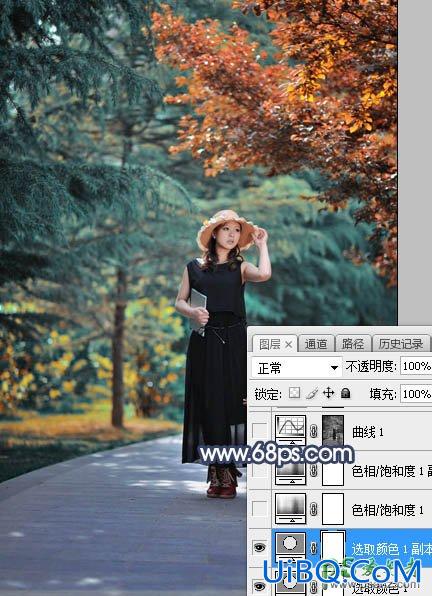
Task: Open the 正常 blend mode dropdown
Action: pyautogui.click(x=297, y=368)
